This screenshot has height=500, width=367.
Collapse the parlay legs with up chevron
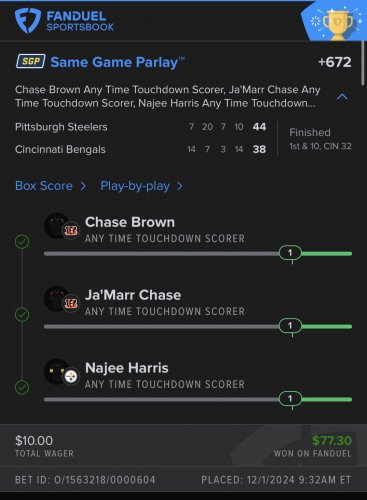(342, 97)
